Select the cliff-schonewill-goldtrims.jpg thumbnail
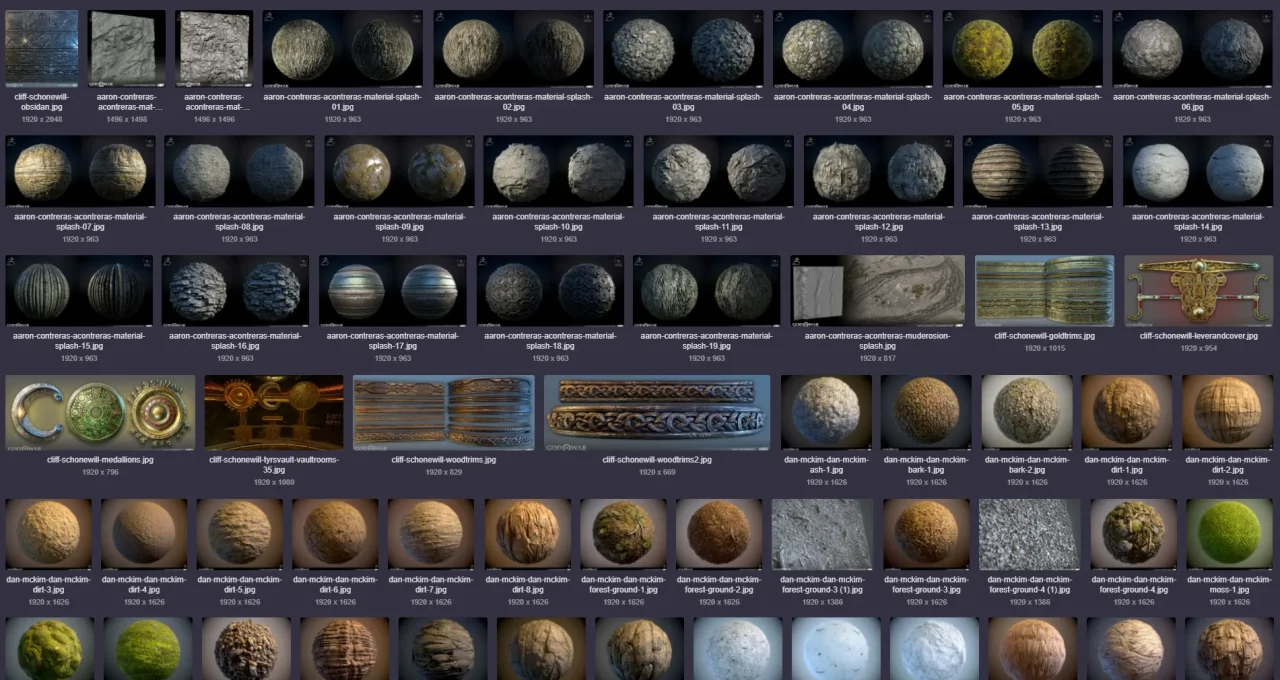The width and height of the screenshot is (1280, 680). tap(1044, 290)
